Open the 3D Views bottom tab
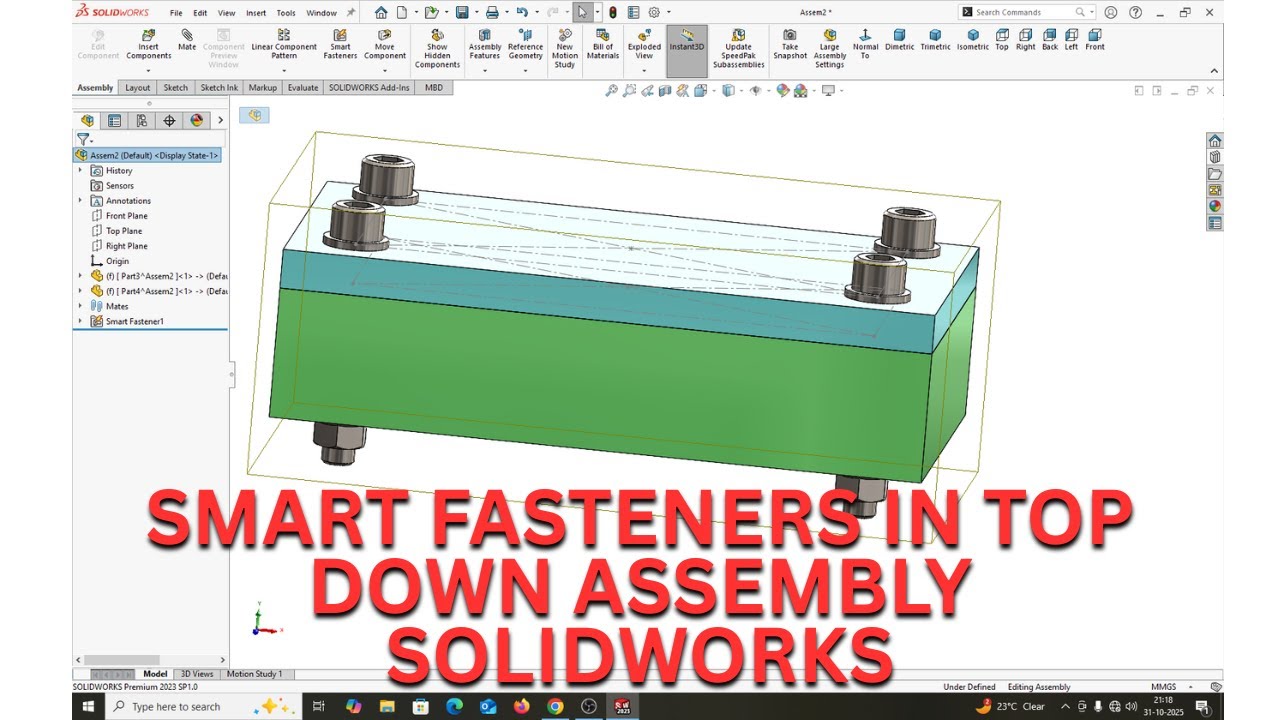Screen dimensions: 1280x720 (197, 674)
